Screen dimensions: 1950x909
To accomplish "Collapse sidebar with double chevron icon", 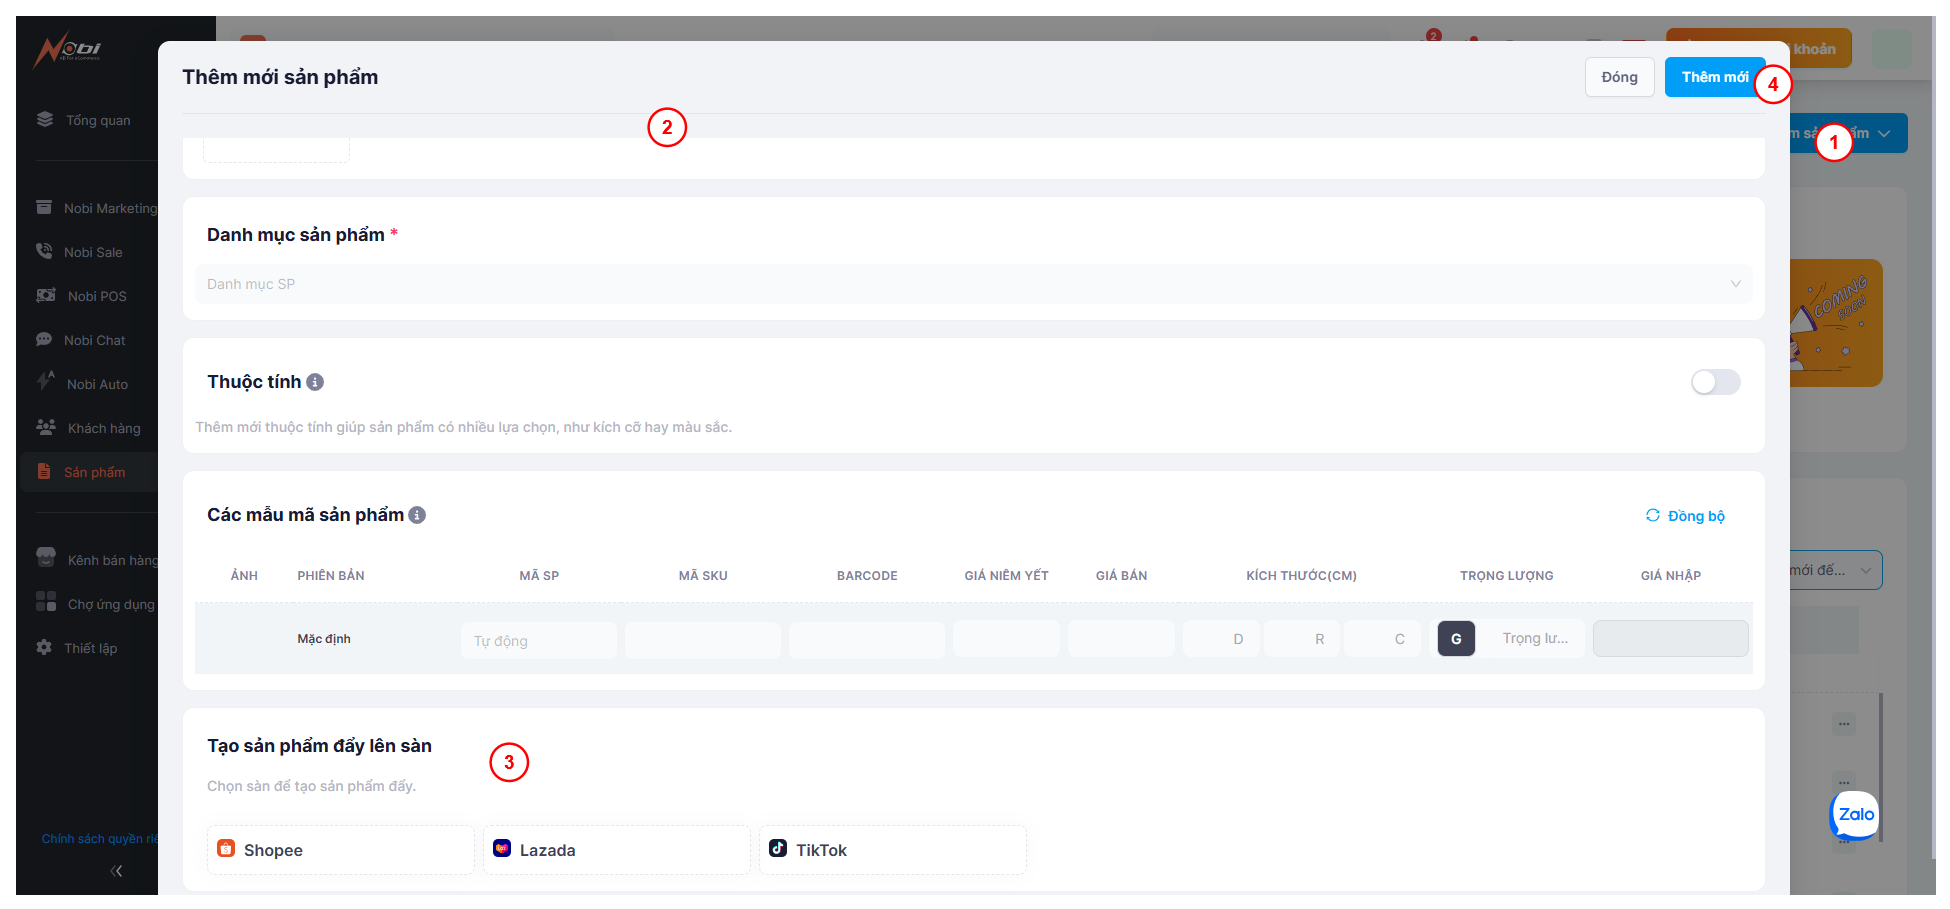I will tap(116, 871).
